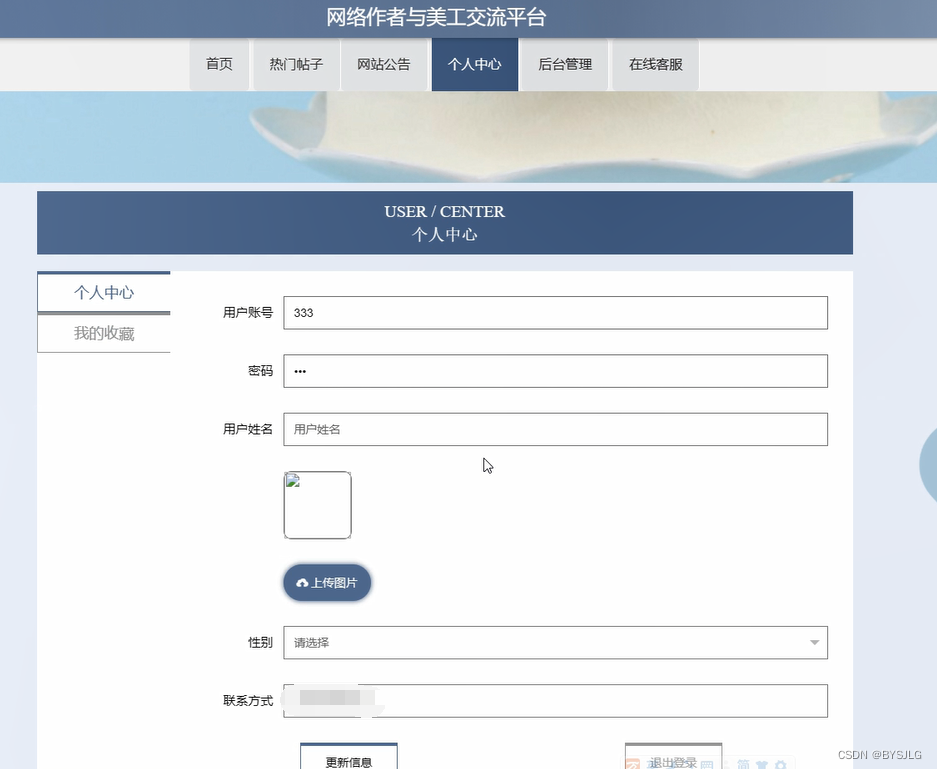
Task: Click the 联系方式 label
Action: [248, 700]
